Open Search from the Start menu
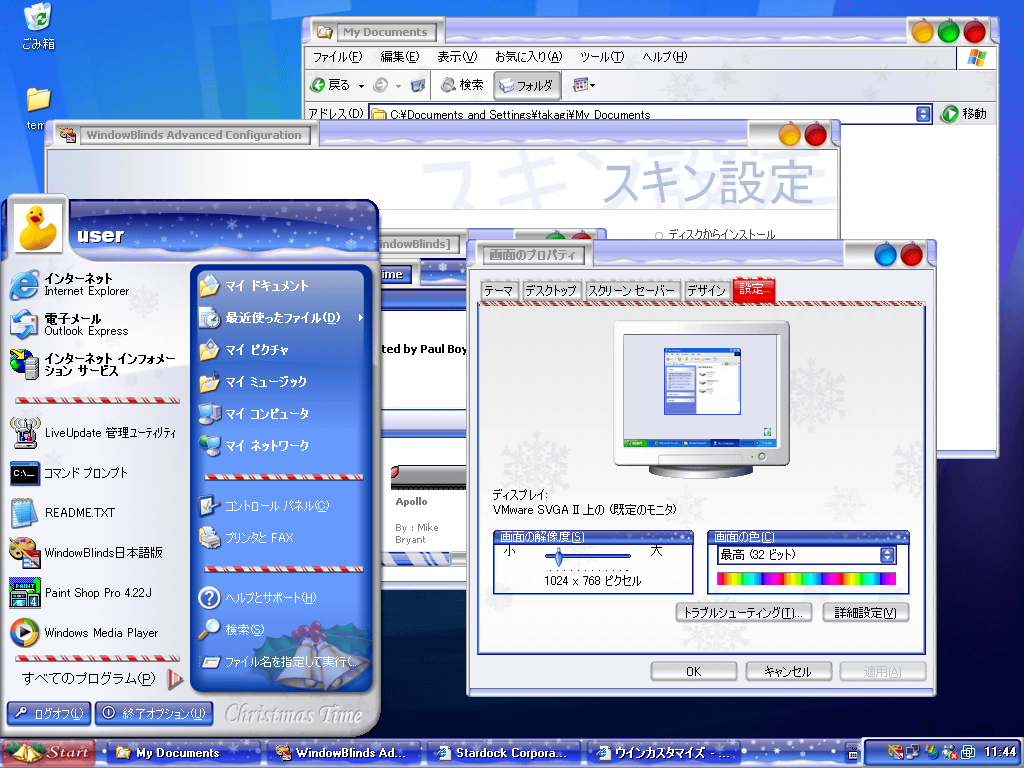Viewport: 1024px width, 768px height. [231, 630]
